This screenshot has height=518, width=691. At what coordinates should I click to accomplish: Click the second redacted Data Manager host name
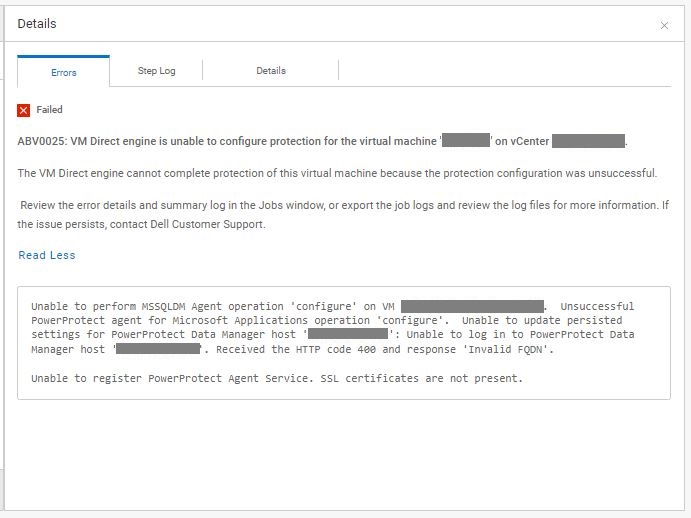[x=158, y=349]
